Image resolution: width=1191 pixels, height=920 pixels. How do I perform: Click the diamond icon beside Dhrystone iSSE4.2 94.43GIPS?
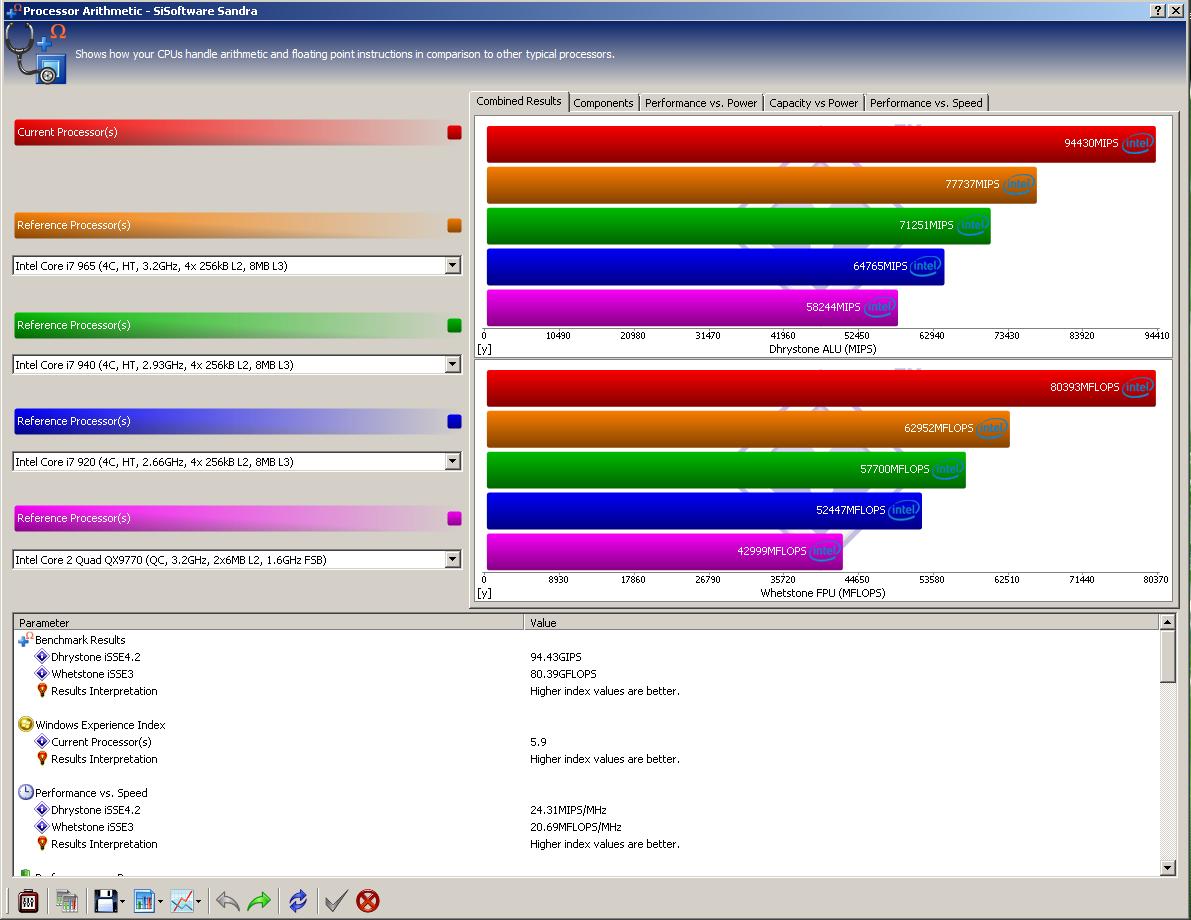[x=42, y=656]
